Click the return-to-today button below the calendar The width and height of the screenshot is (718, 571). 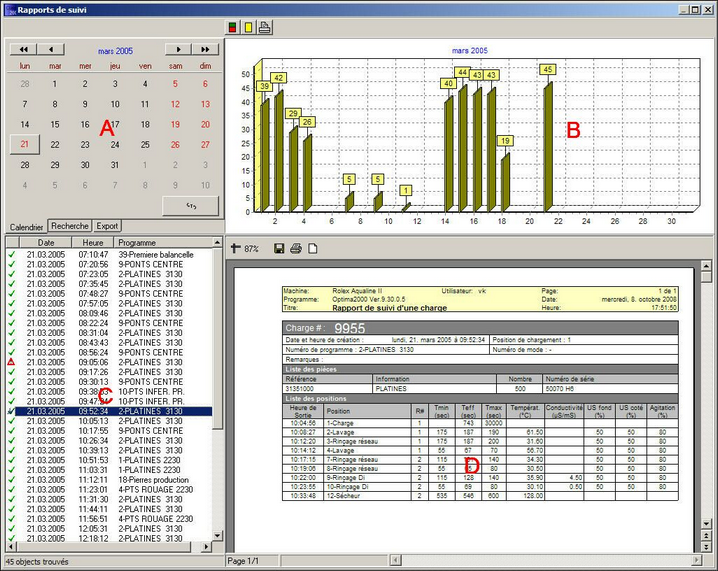point(191,206)
